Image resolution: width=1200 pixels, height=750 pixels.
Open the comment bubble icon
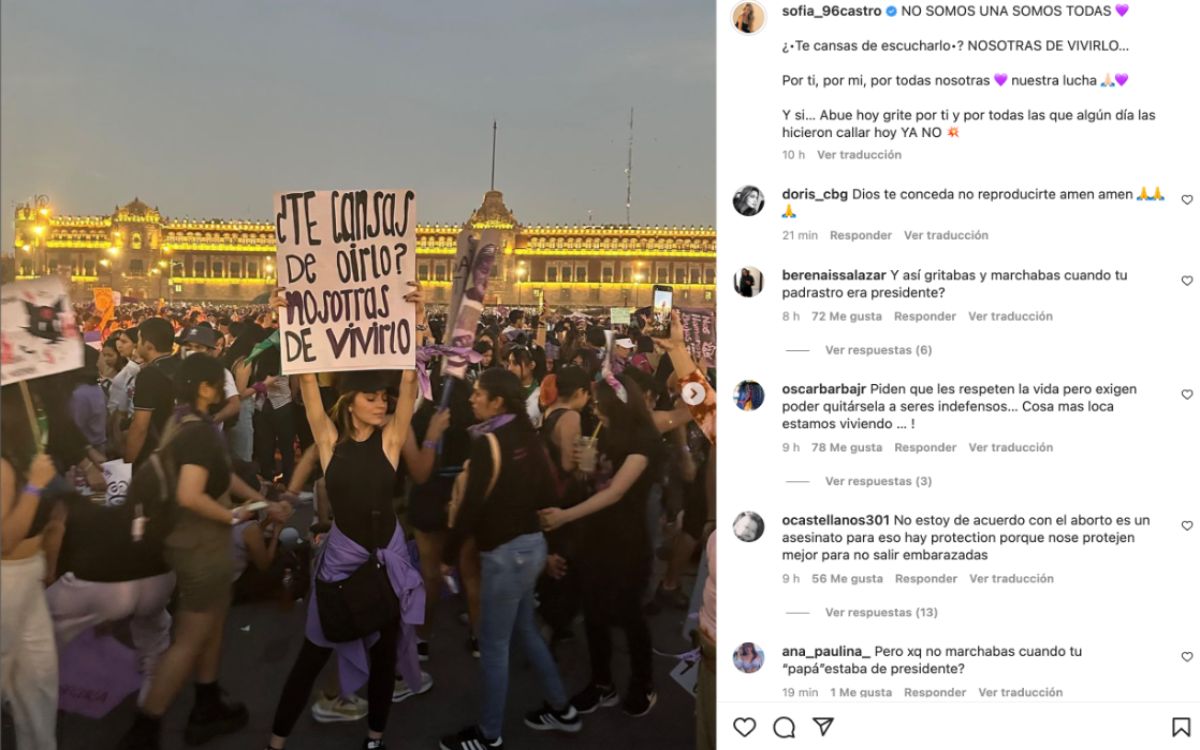(784, 727)
